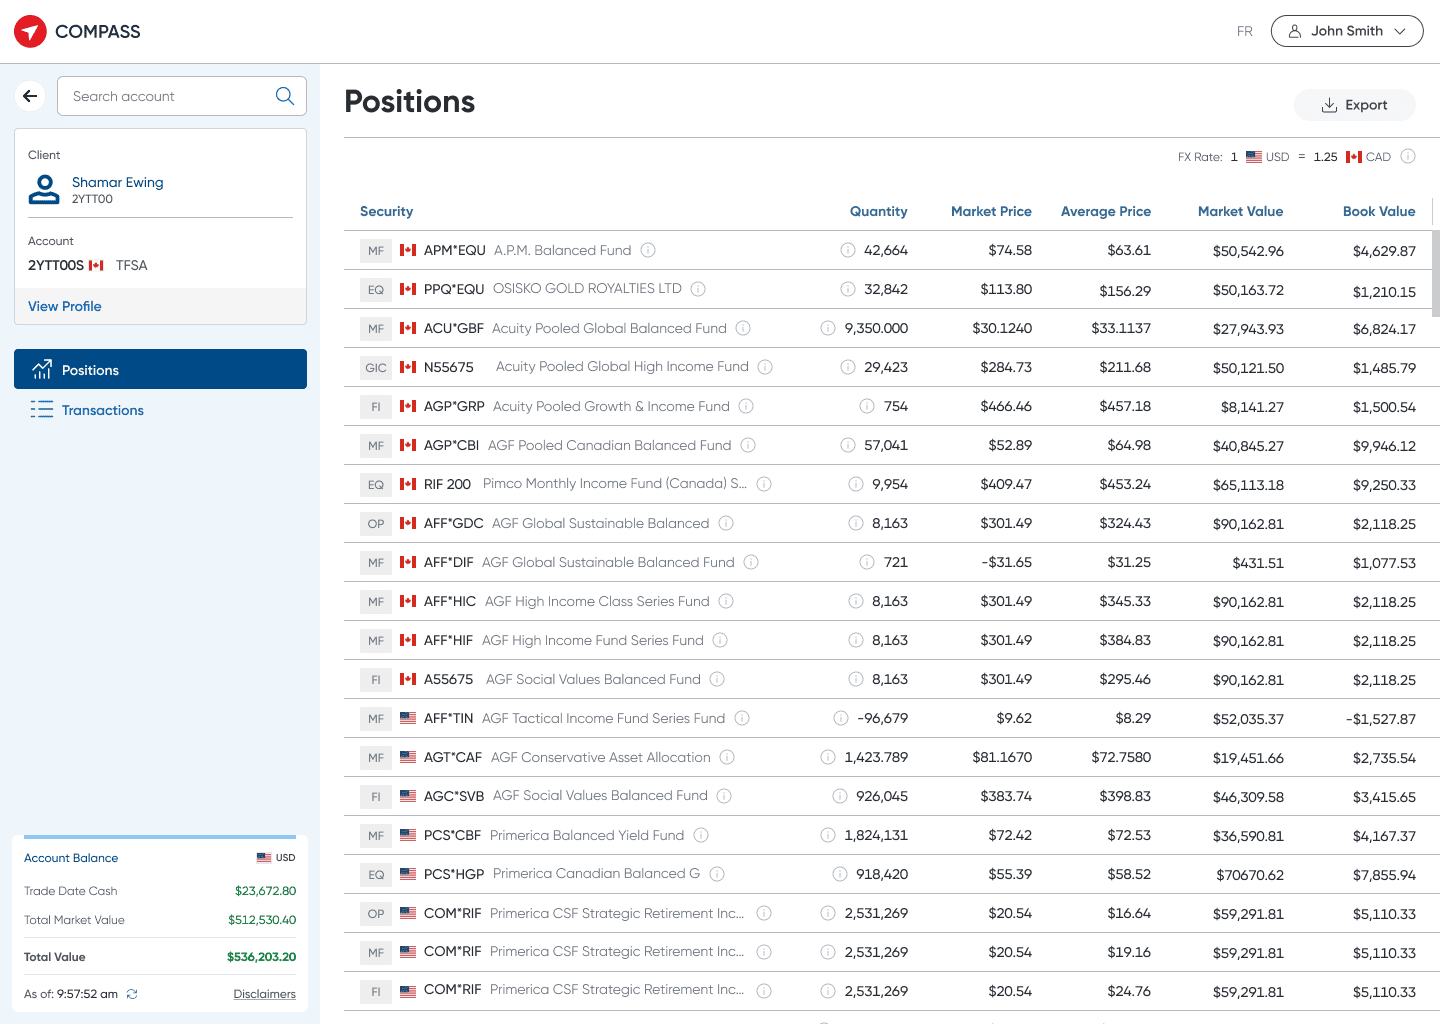Open the View Profile link

[65, 306]
